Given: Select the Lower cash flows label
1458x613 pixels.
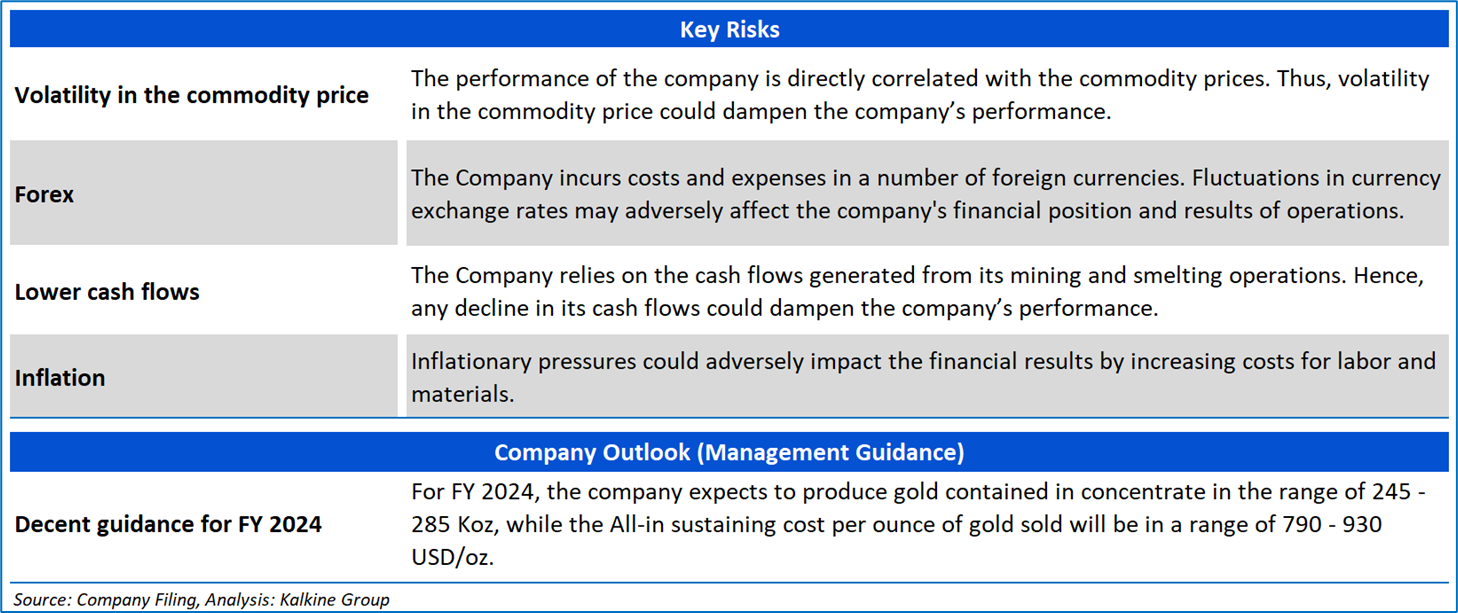Looking at the screenshot, I should 107,292.
